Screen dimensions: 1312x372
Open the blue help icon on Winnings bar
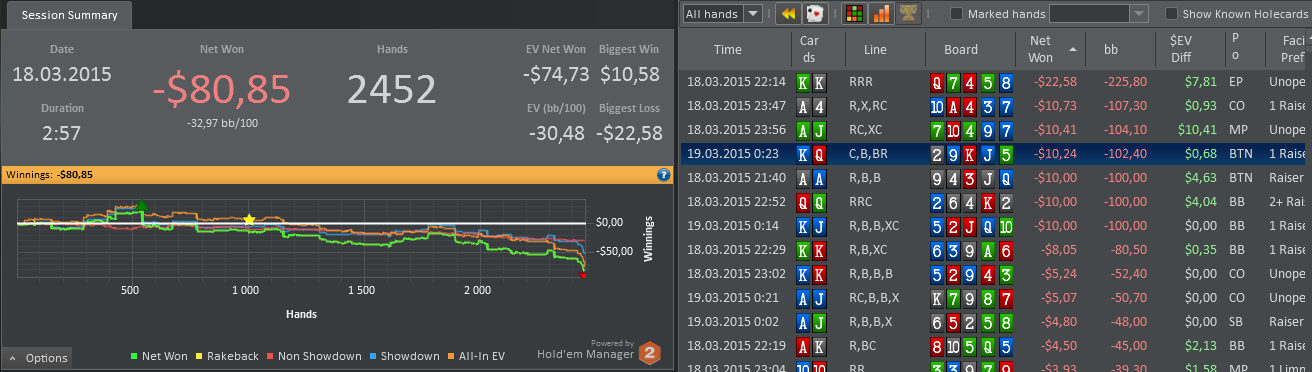663,174
